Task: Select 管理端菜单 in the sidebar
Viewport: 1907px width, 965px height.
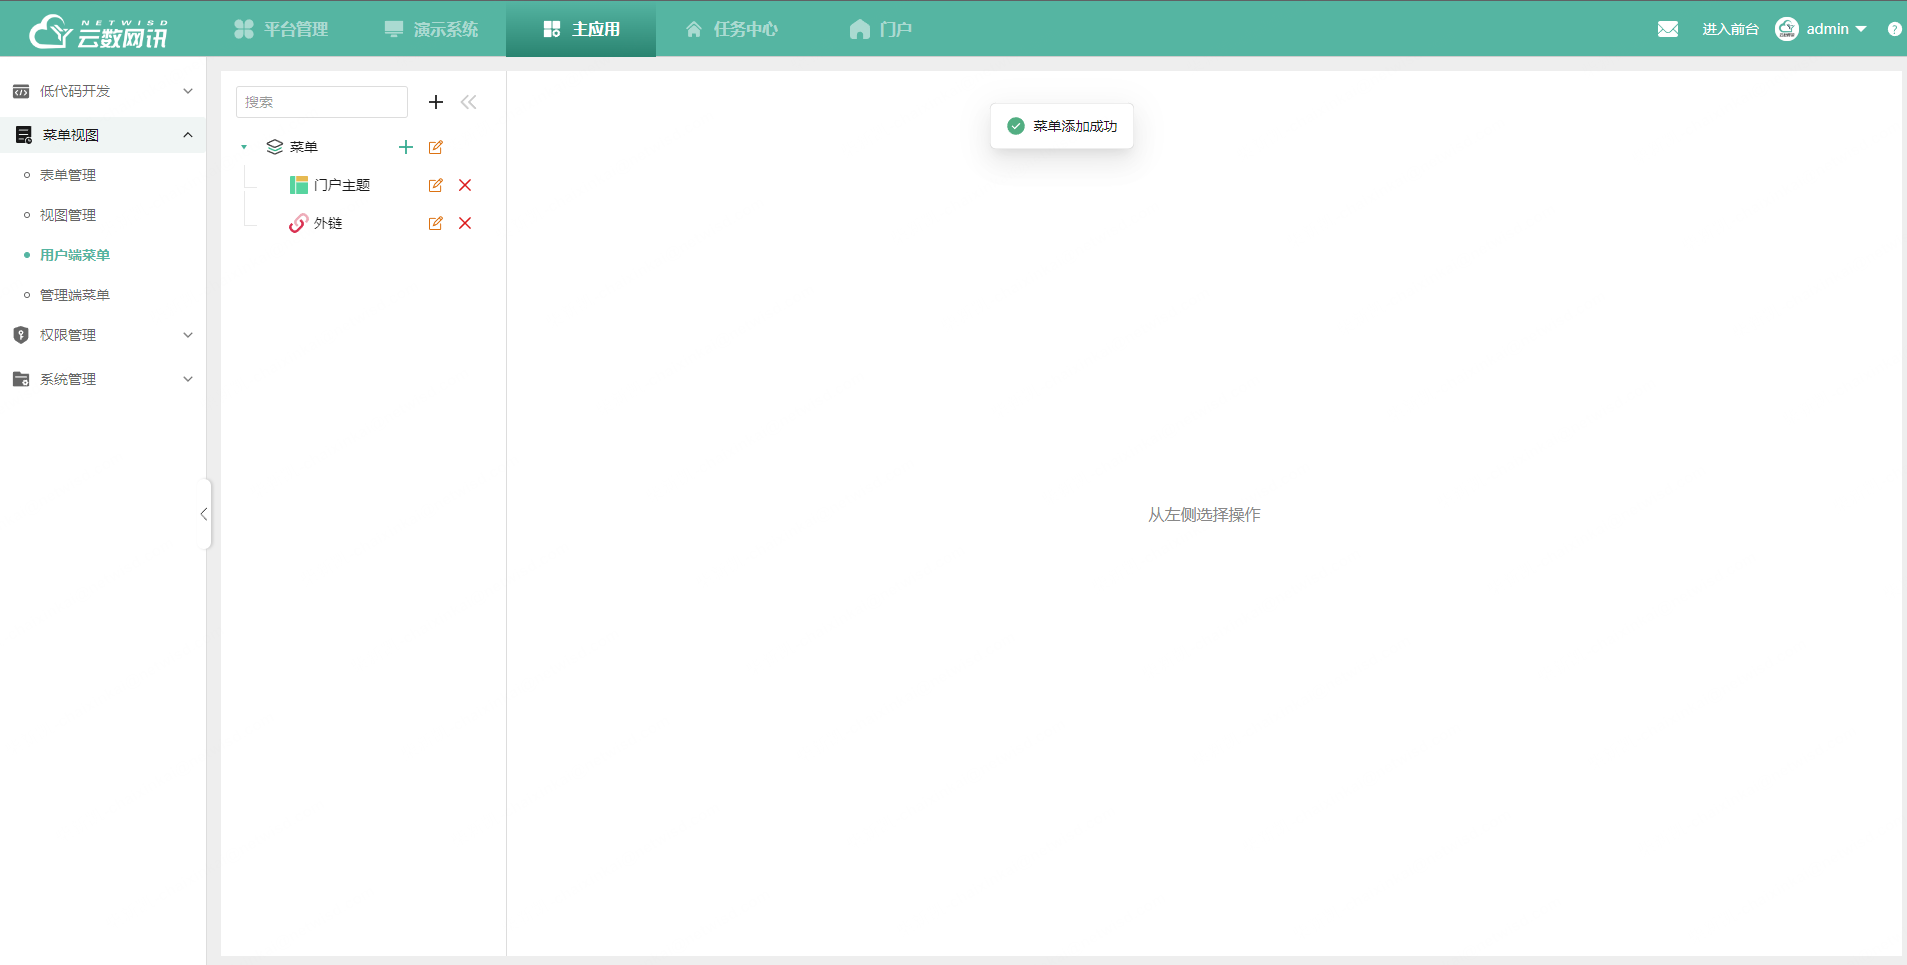Action: [73, 294]
